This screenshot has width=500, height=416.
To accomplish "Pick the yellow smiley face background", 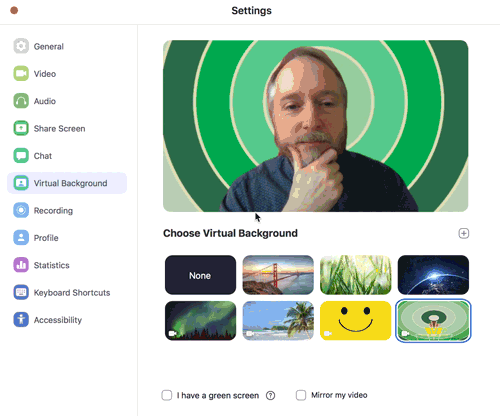I will tap(356, 321).
